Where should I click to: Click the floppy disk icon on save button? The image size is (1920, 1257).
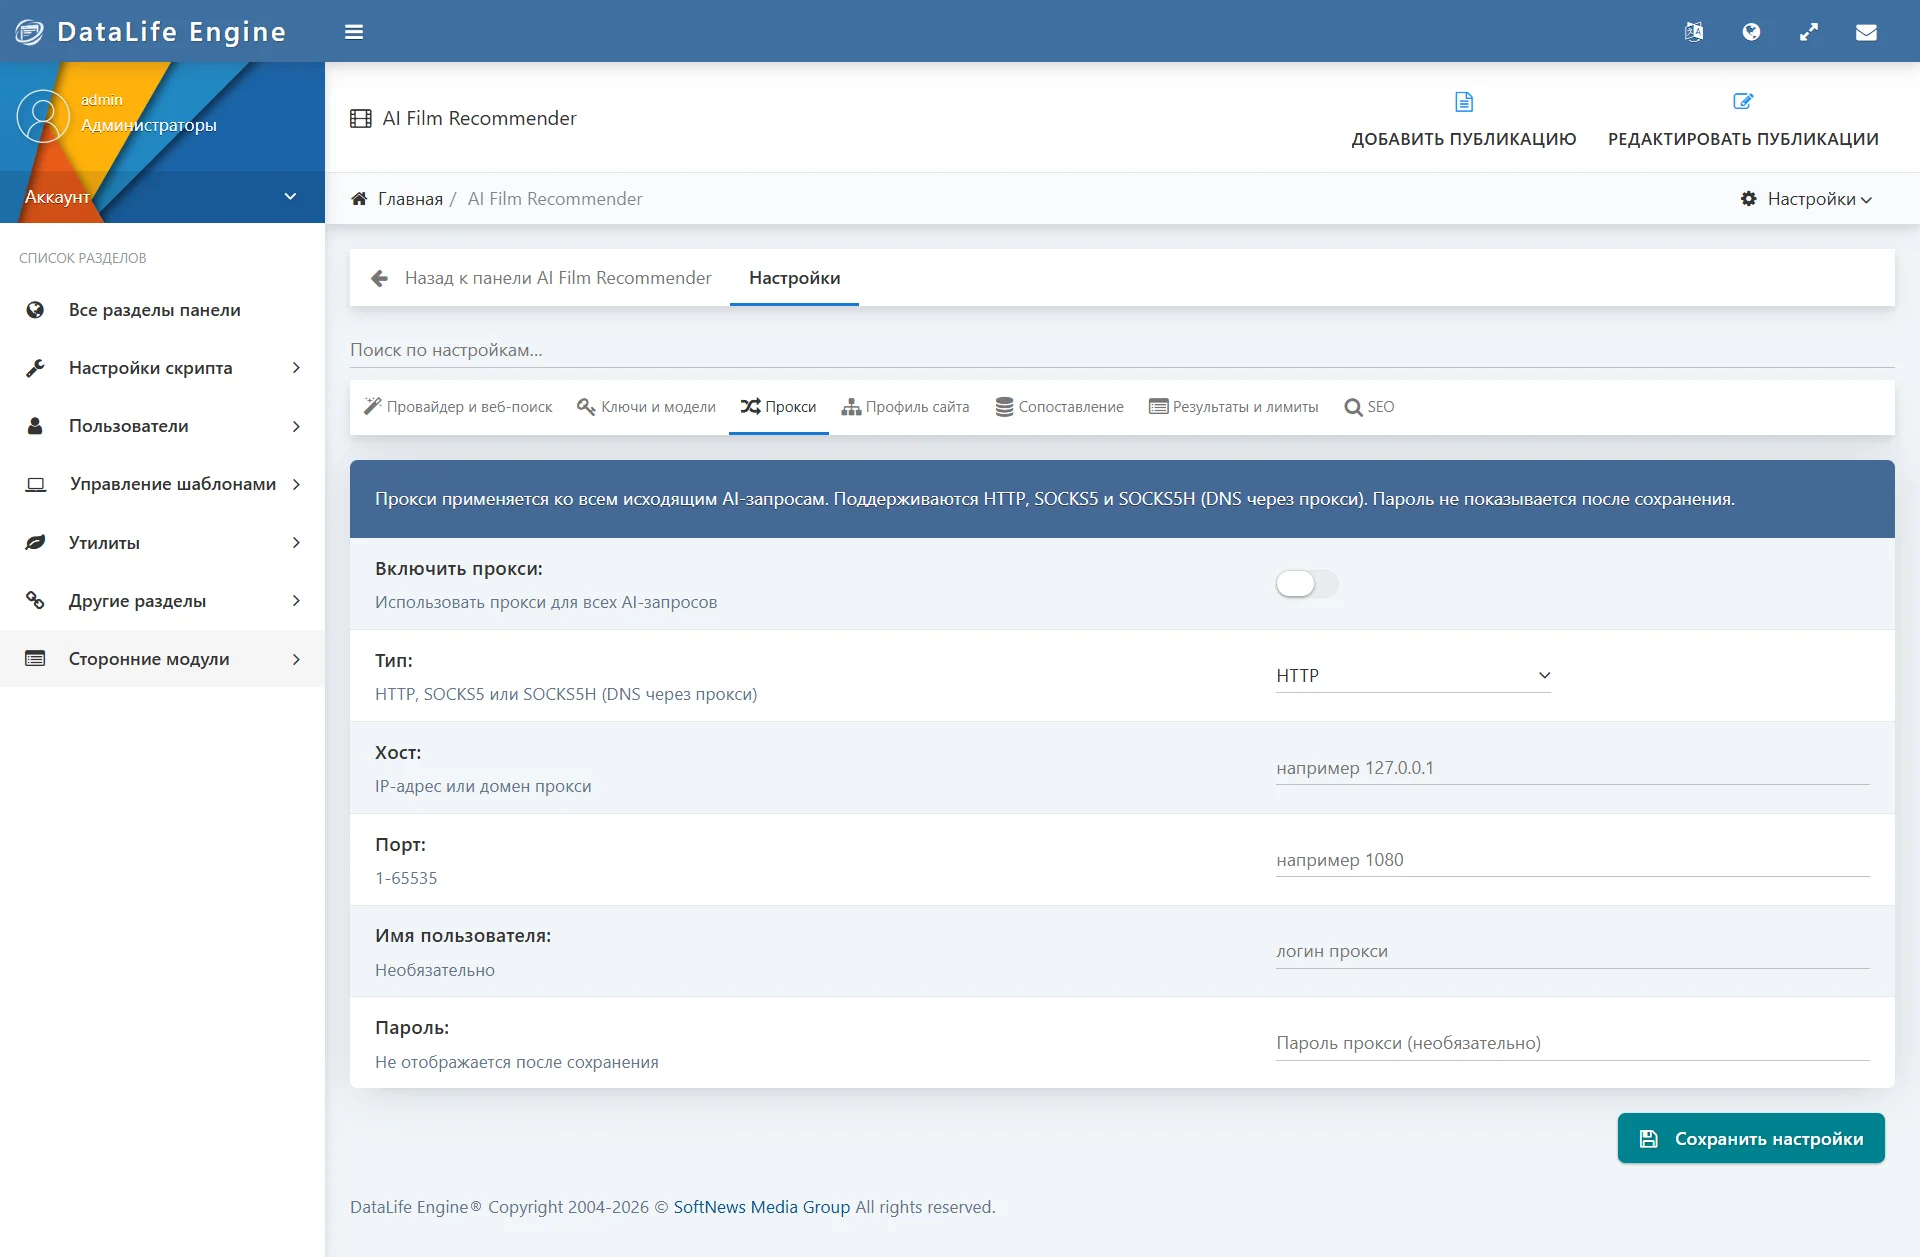(1649, 1139)
